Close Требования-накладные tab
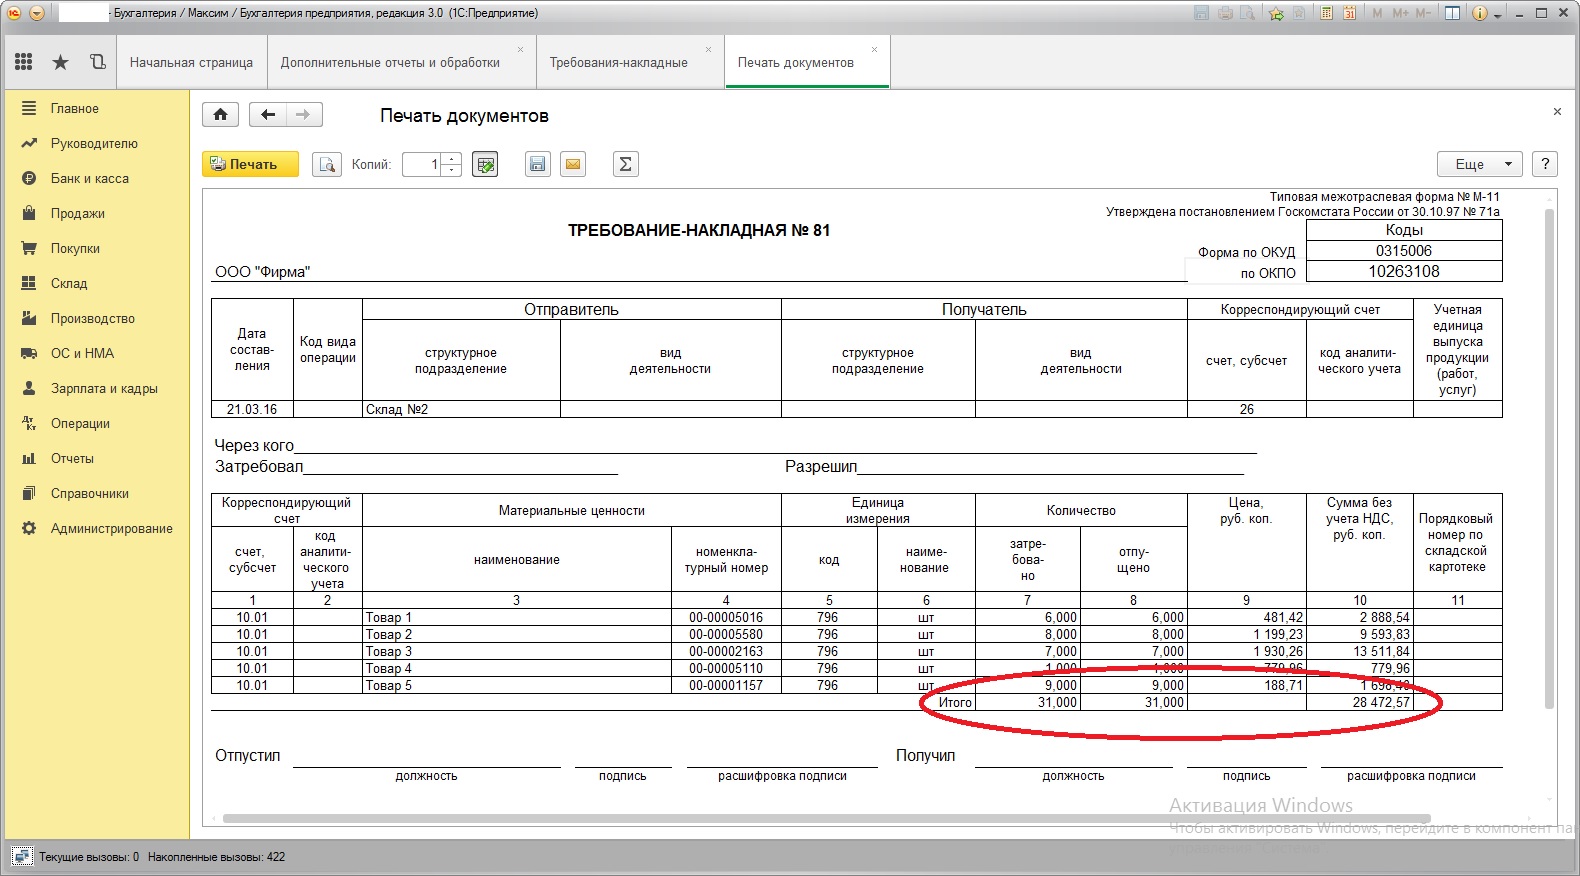This screenshot has width=1580, height=876. (x=709, y=49)
